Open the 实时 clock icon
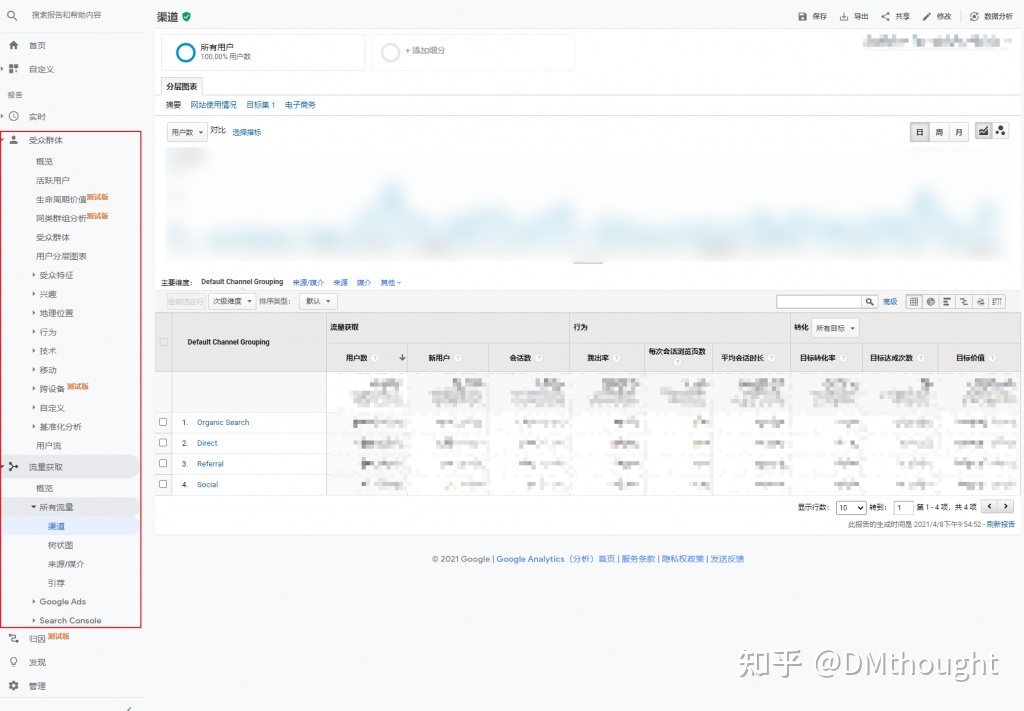The height and width of the screenshot is (711, 1024). click(x=13, y=116)
